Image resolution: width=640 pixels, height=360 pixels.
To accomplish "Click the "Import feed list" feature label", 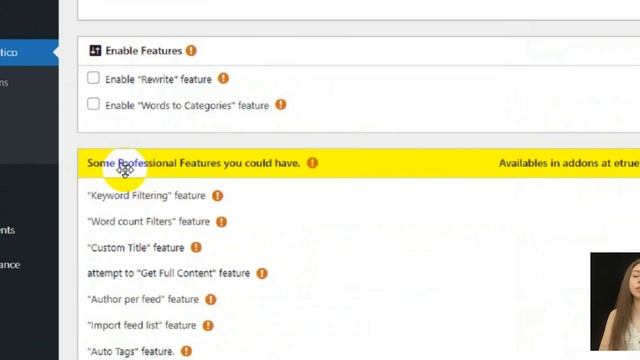I will coord(142,326).
